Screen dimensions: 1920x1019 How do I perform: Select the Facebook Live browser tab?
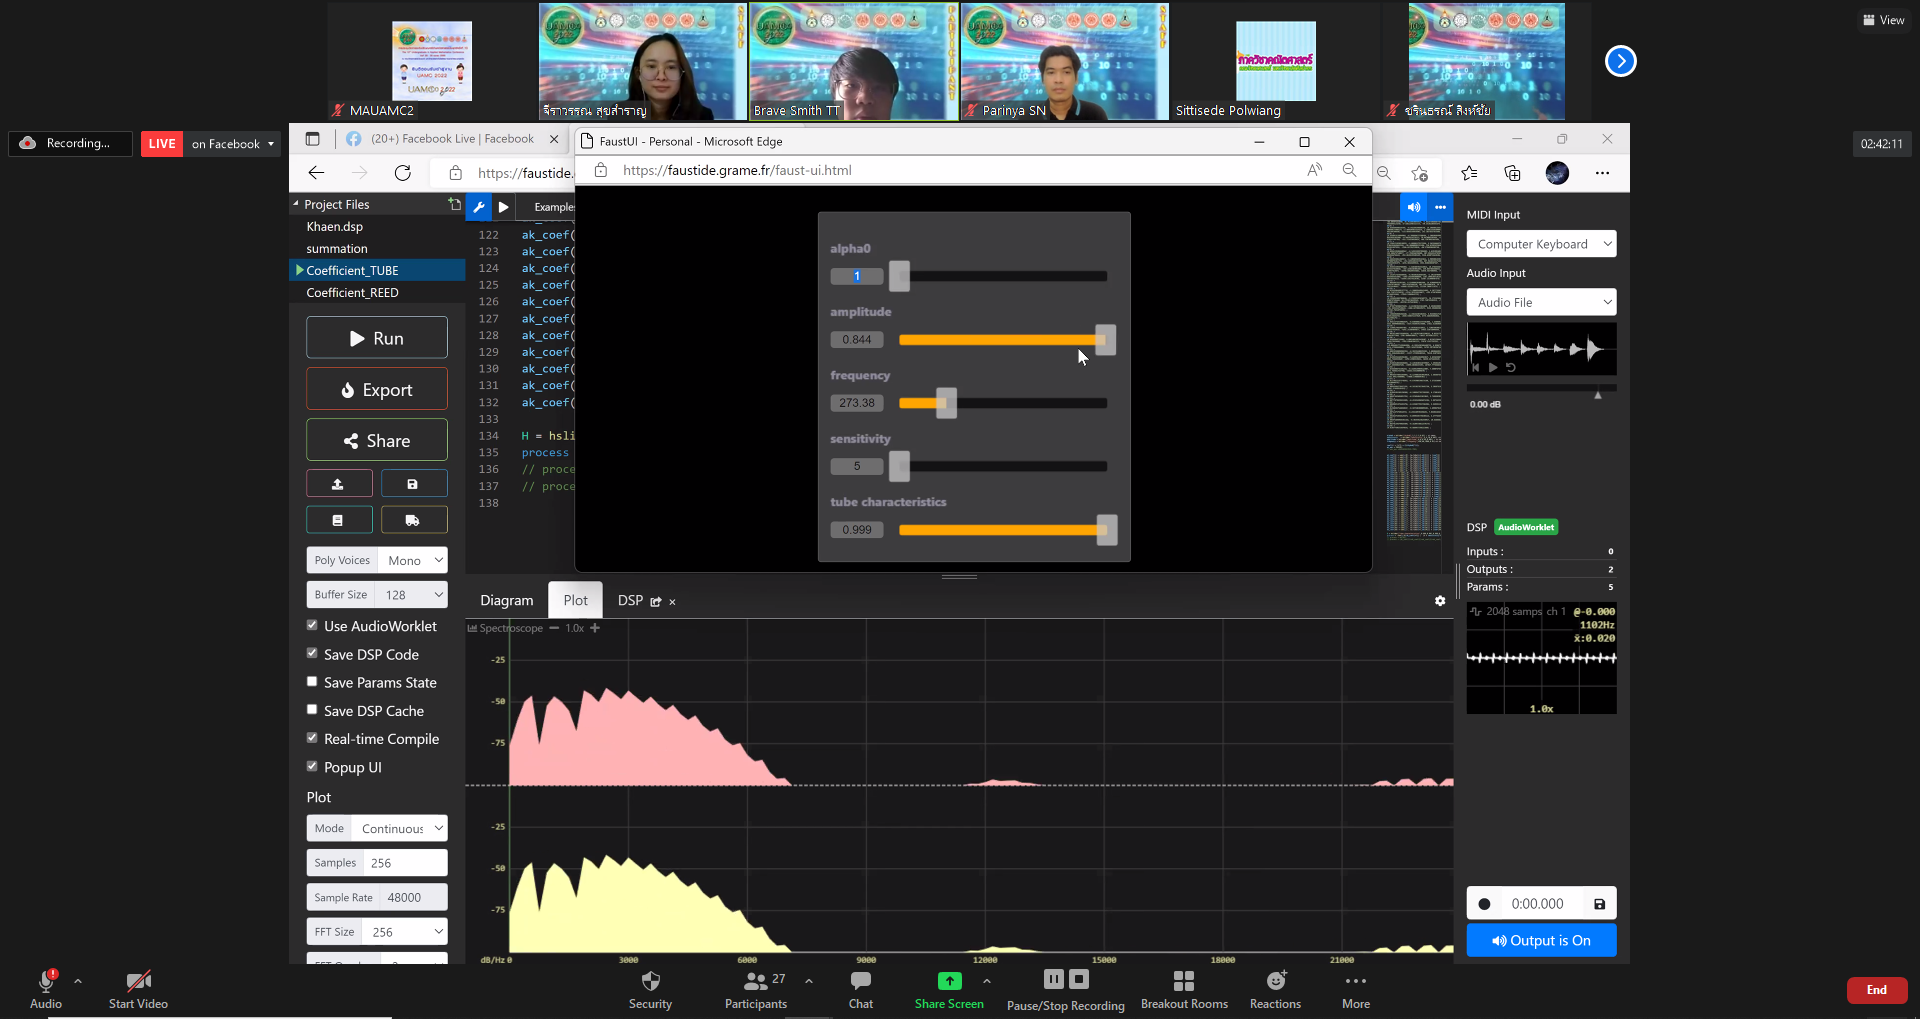tap(452, 139)
